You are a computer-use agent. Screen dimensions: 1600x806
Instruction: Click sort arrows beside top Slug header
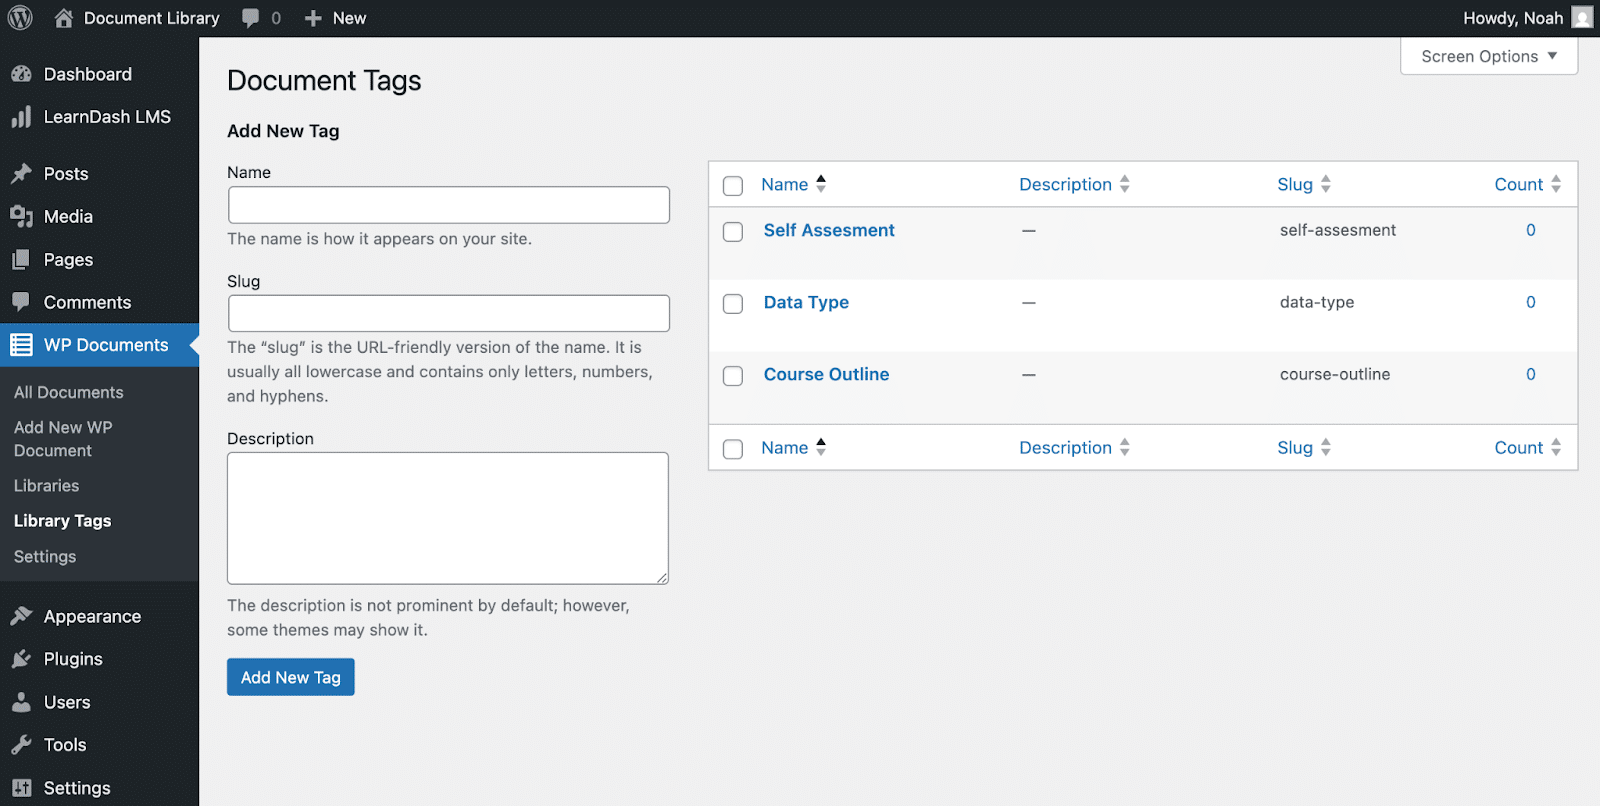(x=1326, y=184)
